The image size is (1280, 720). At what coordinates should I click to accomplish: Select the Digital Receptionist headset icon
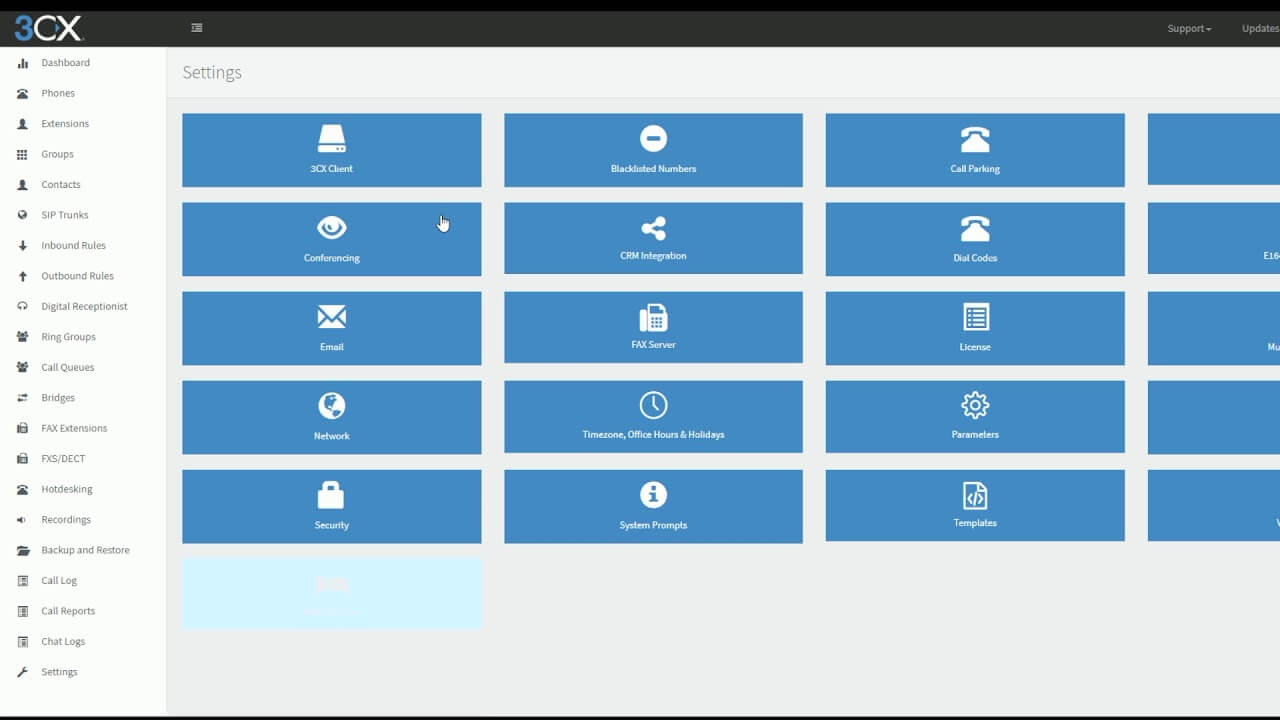click(22, 307)
